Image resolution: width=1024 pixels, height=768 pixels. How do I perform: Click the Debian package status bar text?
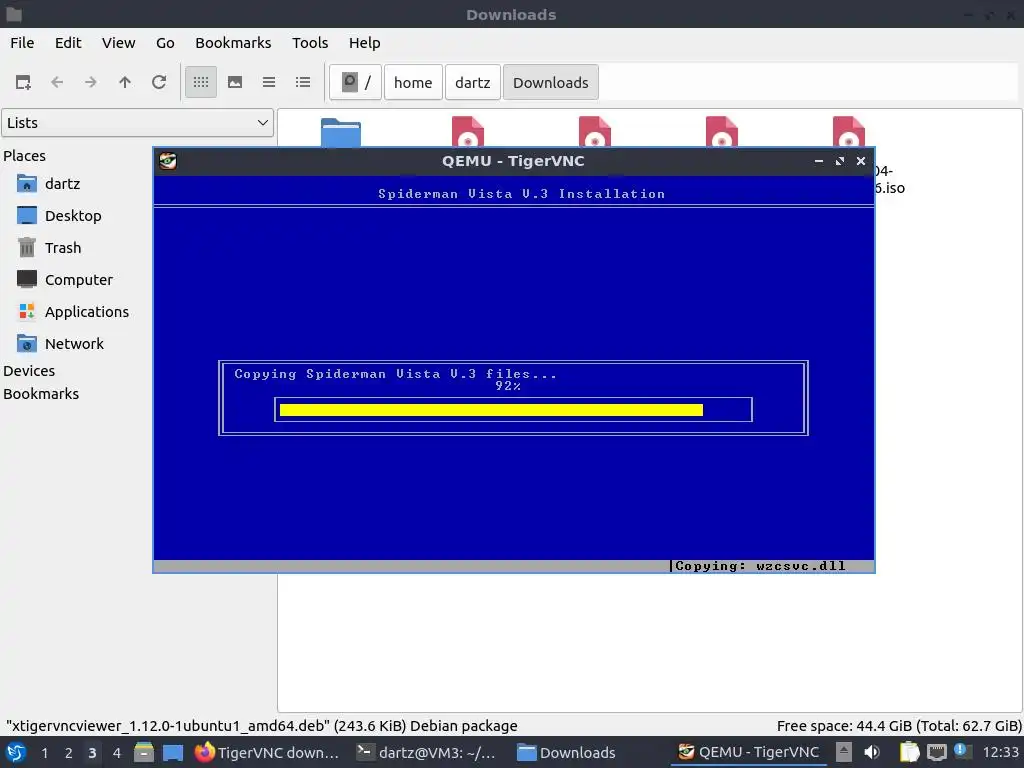(261, 726)
